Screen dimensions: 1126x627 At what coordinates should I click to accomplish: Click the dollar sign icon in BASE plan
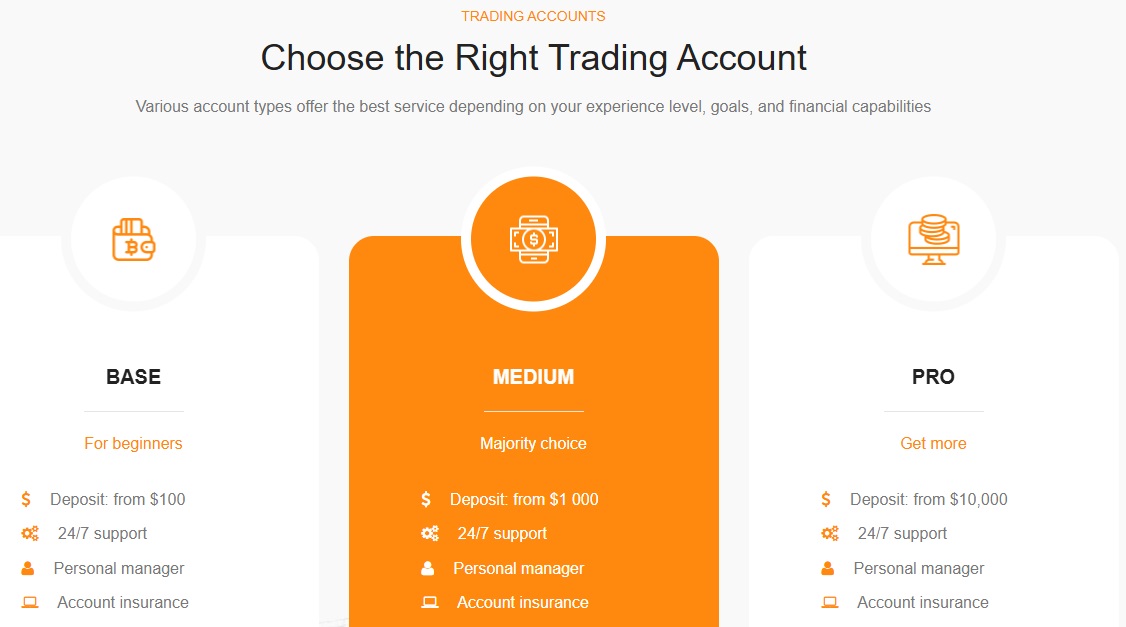(26, 499)
